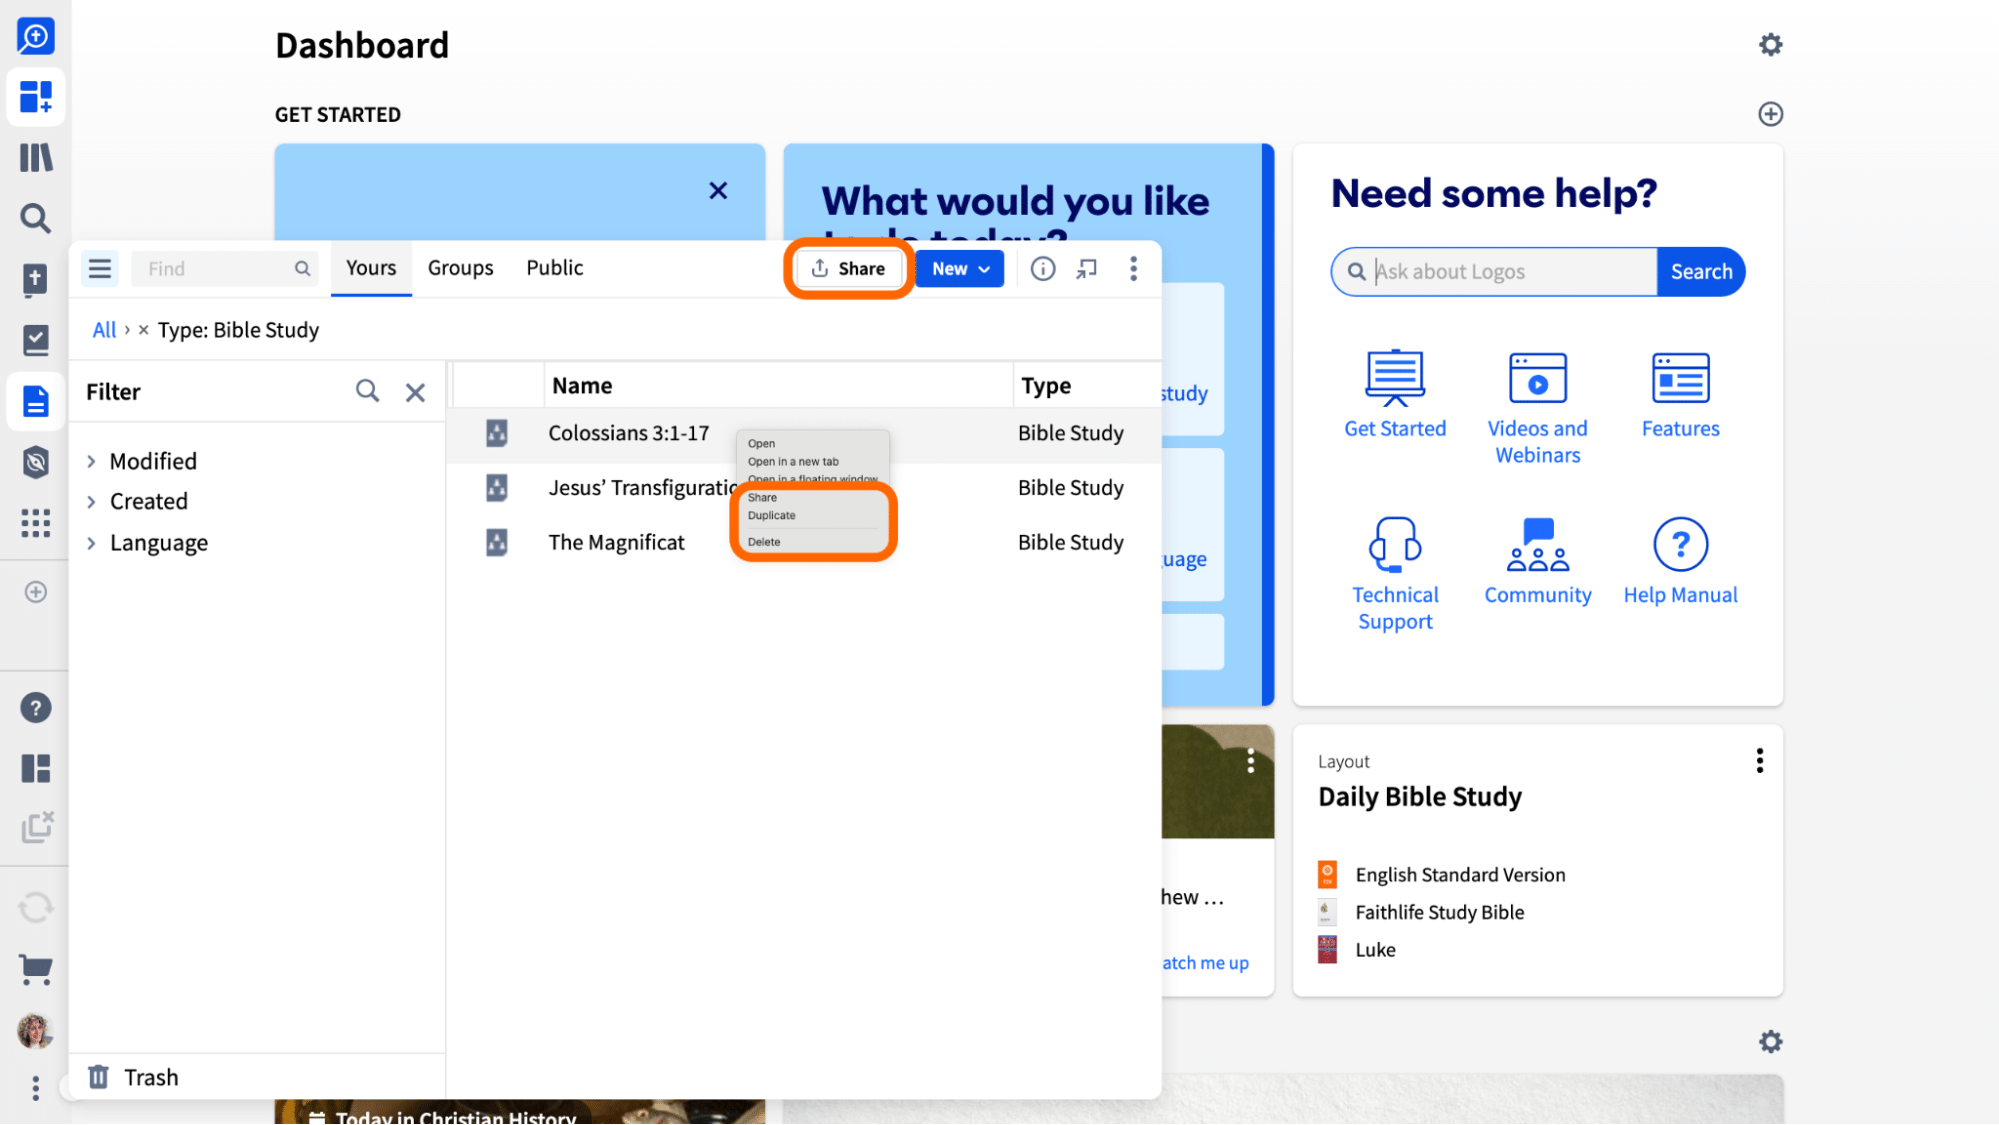Click the close-all panels icon in sidebar
Viewport: 1999px width, 1125px height.
36,828
